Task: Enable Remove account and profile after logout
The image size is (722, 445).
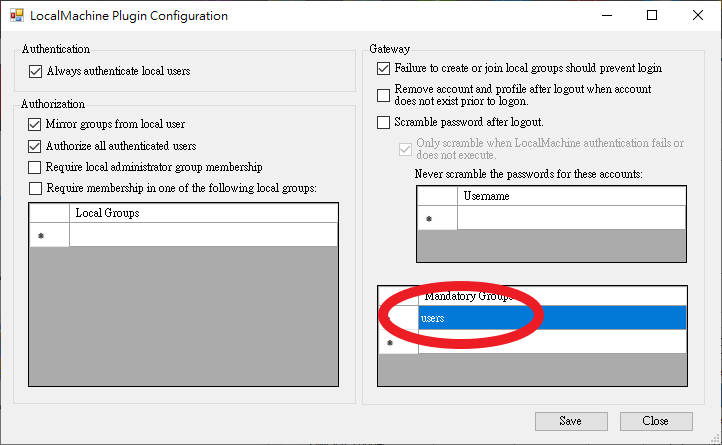Action: pos(383,95)
